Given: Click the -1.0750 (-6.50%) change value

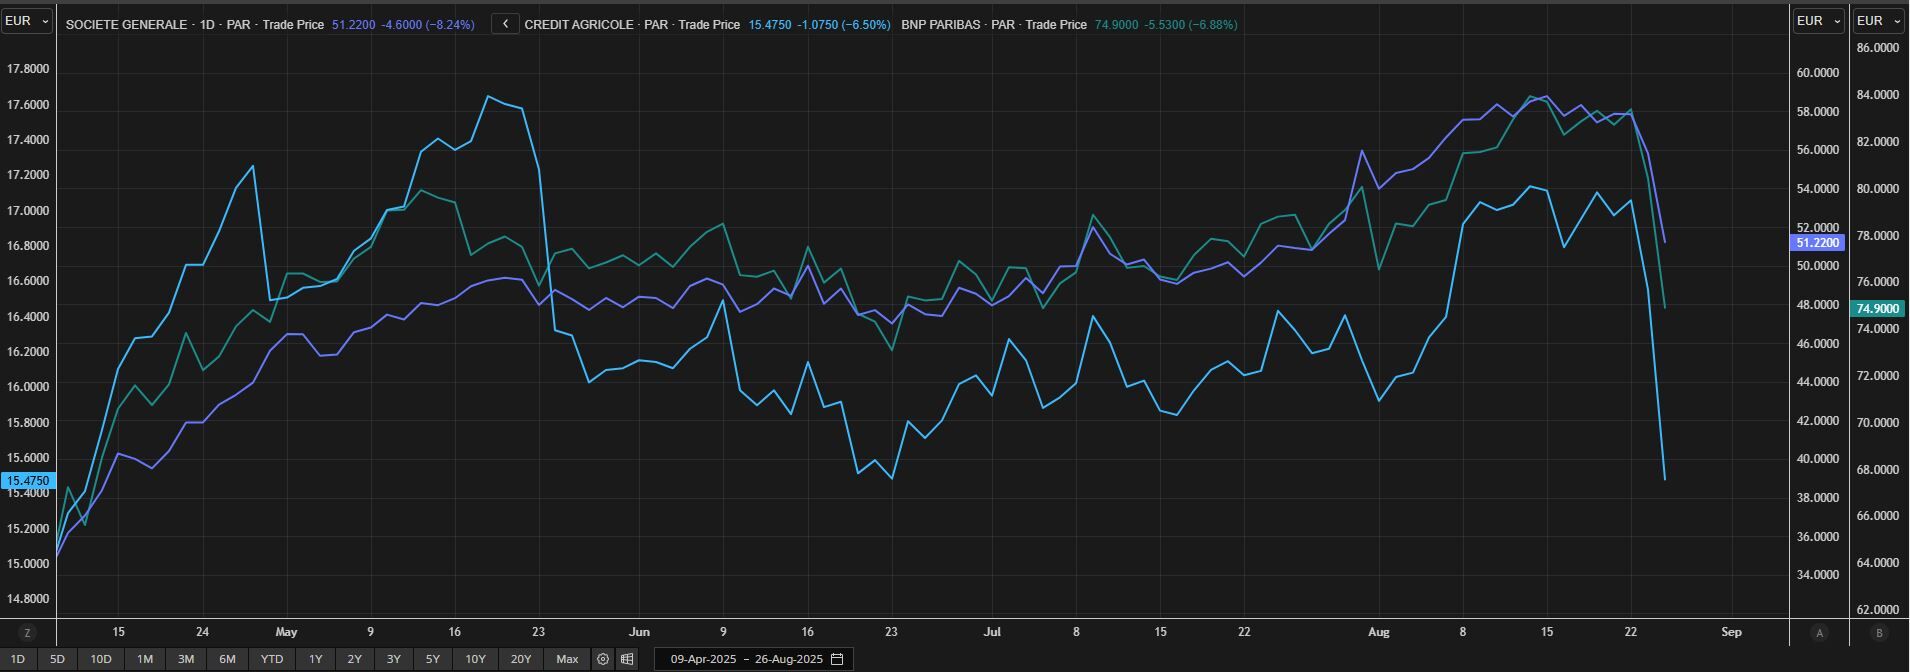Looking at the screenshot, I should pos(844,24).
